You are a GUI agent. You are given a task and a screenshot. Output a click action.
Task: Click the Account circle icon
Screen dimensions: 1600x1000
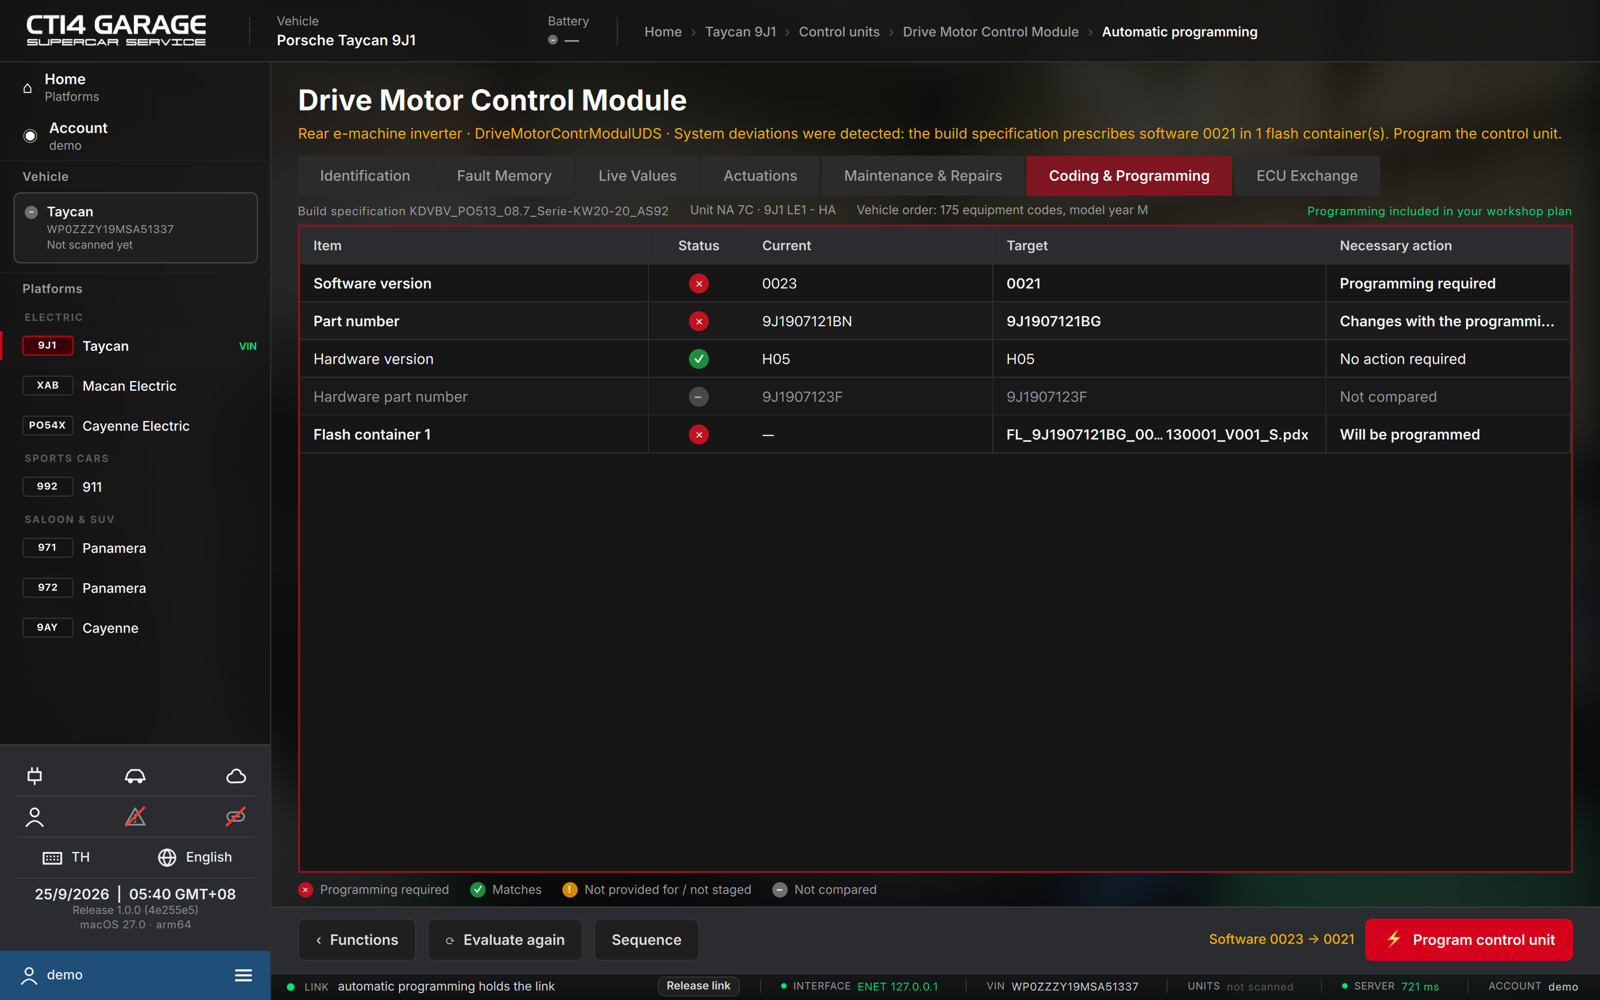point(30,136)
